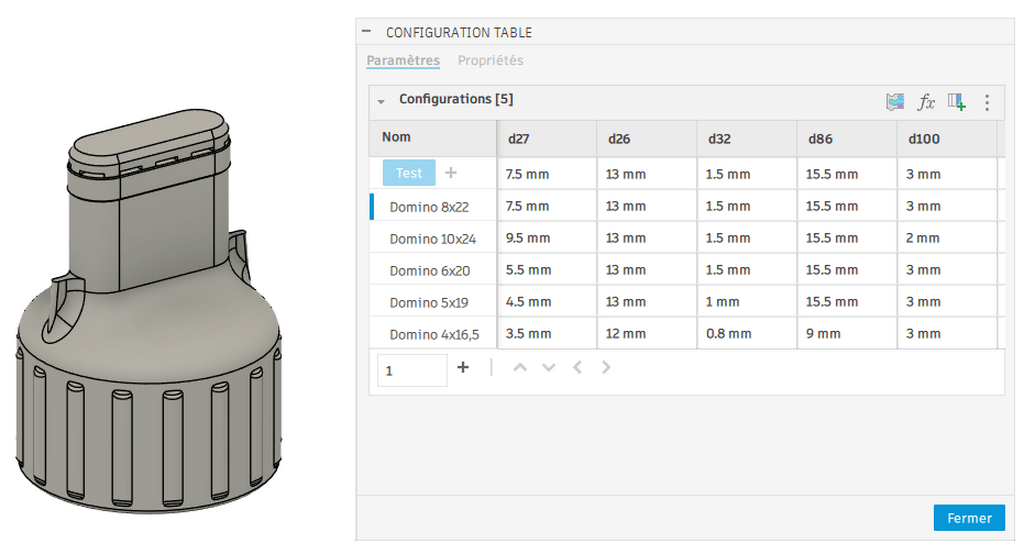Move the column left with the left arrow

click(x=577, y=367)
